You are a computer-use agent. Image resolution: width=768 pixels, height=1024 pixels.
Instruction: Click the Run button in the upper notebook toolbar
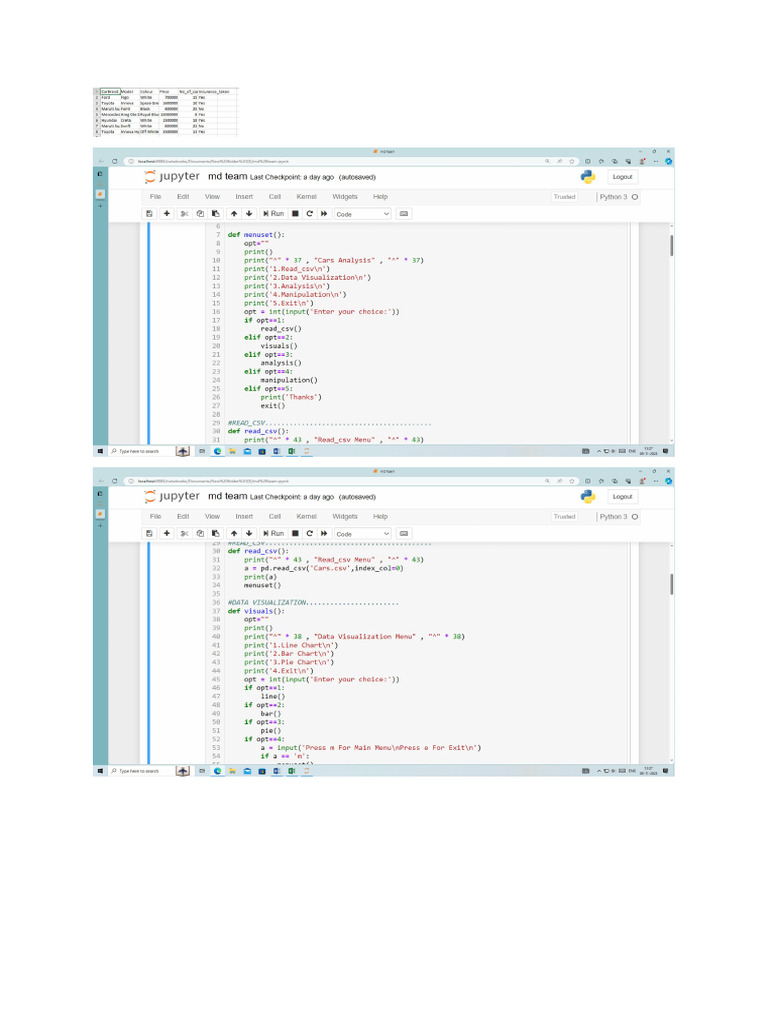pyautogui.click(x=273, y=214)
